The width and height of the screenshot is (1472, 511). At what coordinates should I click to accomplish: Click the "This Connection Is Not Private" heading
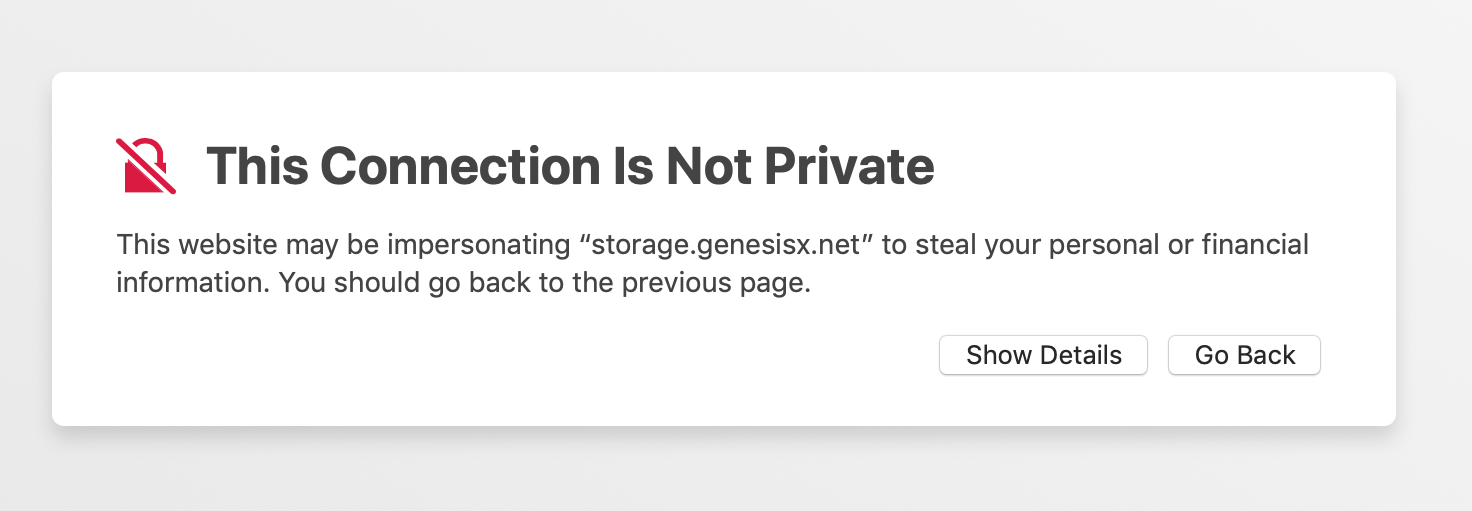click(x=570, y=166)
